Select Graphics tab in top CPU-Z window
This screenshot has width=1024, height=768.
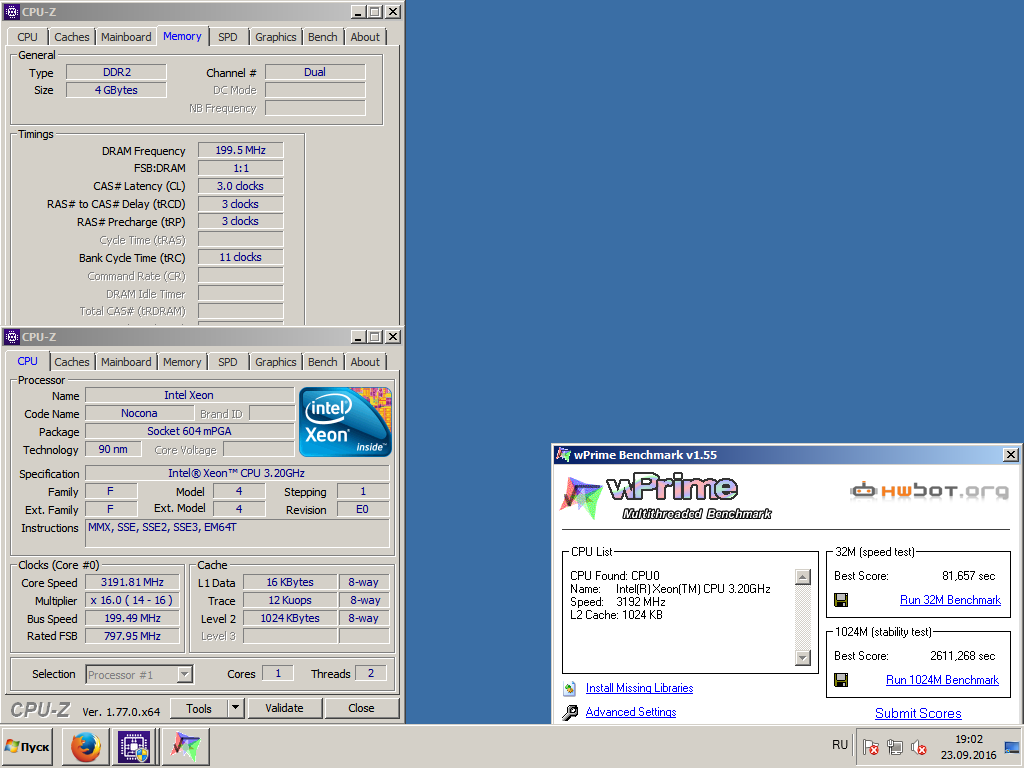[276, 37]
